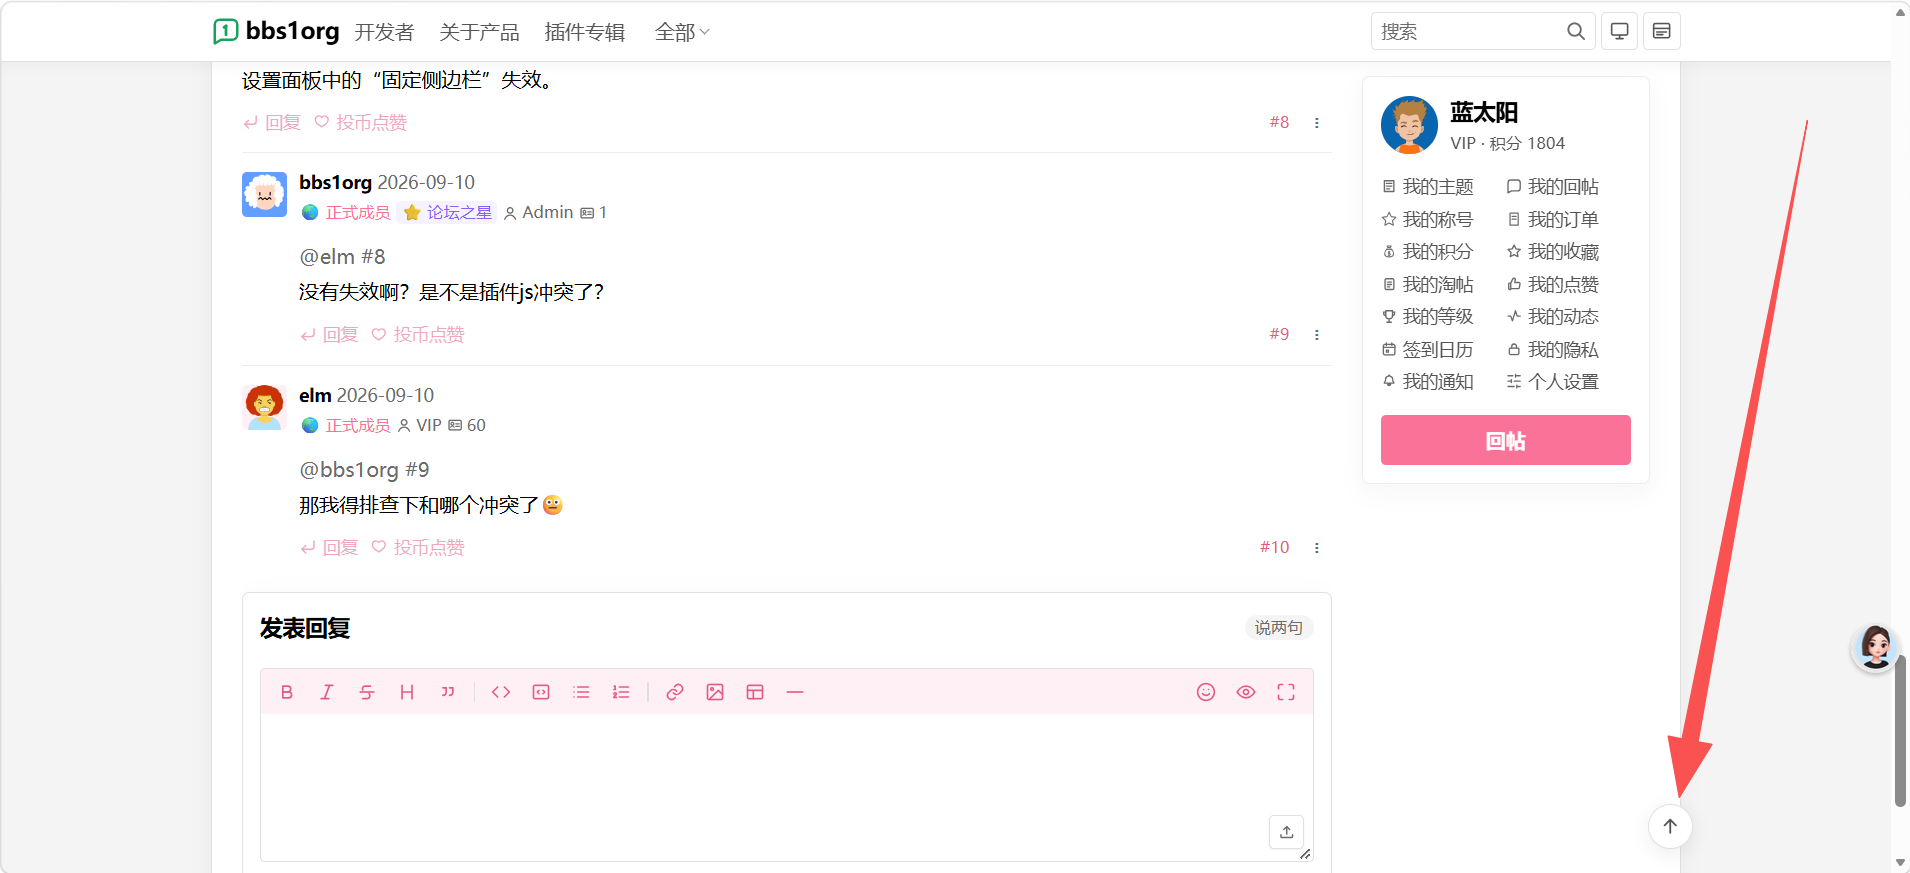Image resolution: width=1910 pixels, height=873 pixels.
Task: Click inside the reply text area
Action: pyautogui.click(x=787, y=787)
